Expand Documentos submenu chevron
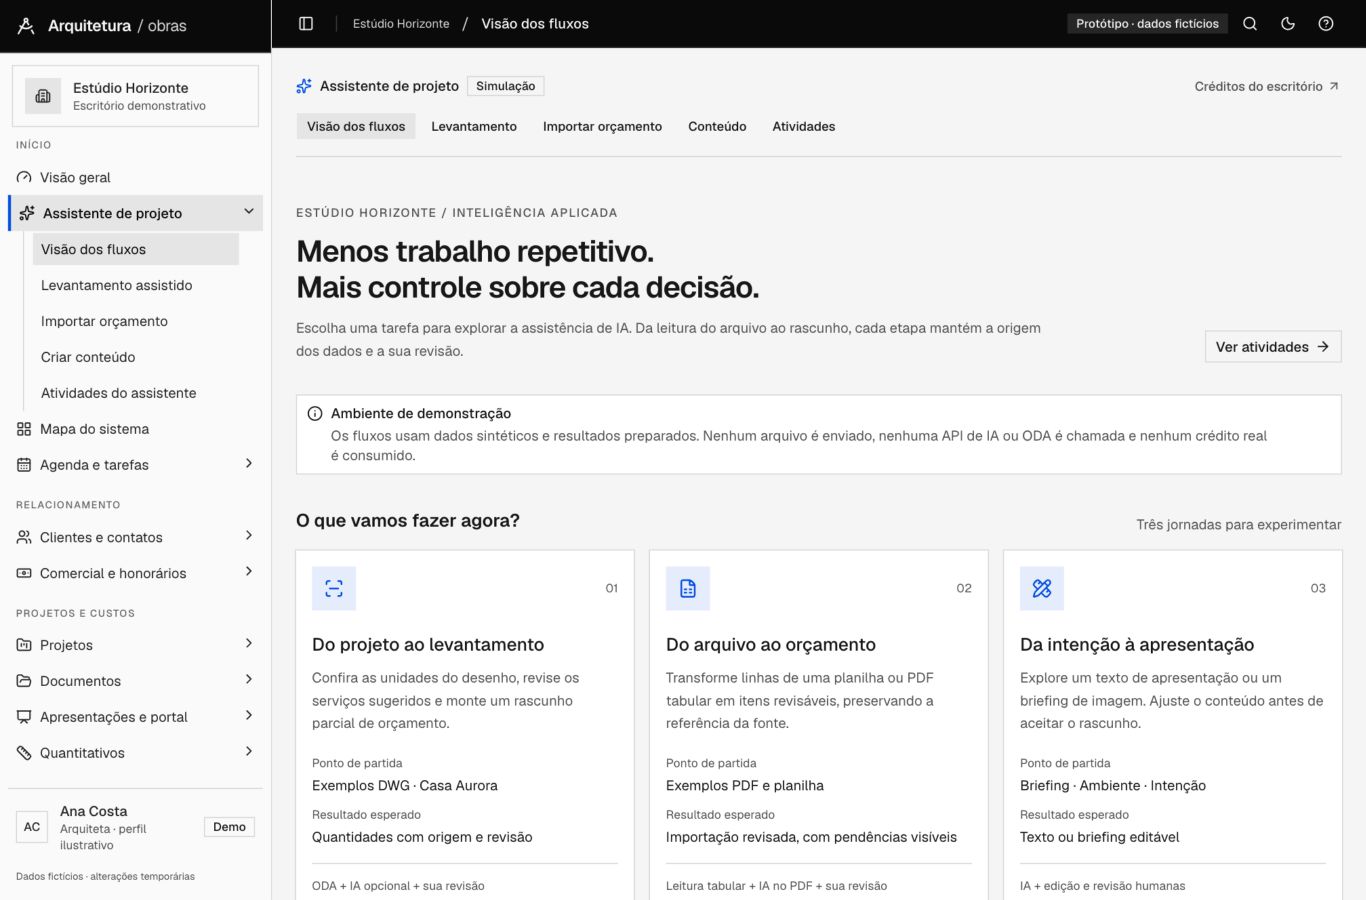The width and height of the screenshot is (1366, 900). coord(249,679)
